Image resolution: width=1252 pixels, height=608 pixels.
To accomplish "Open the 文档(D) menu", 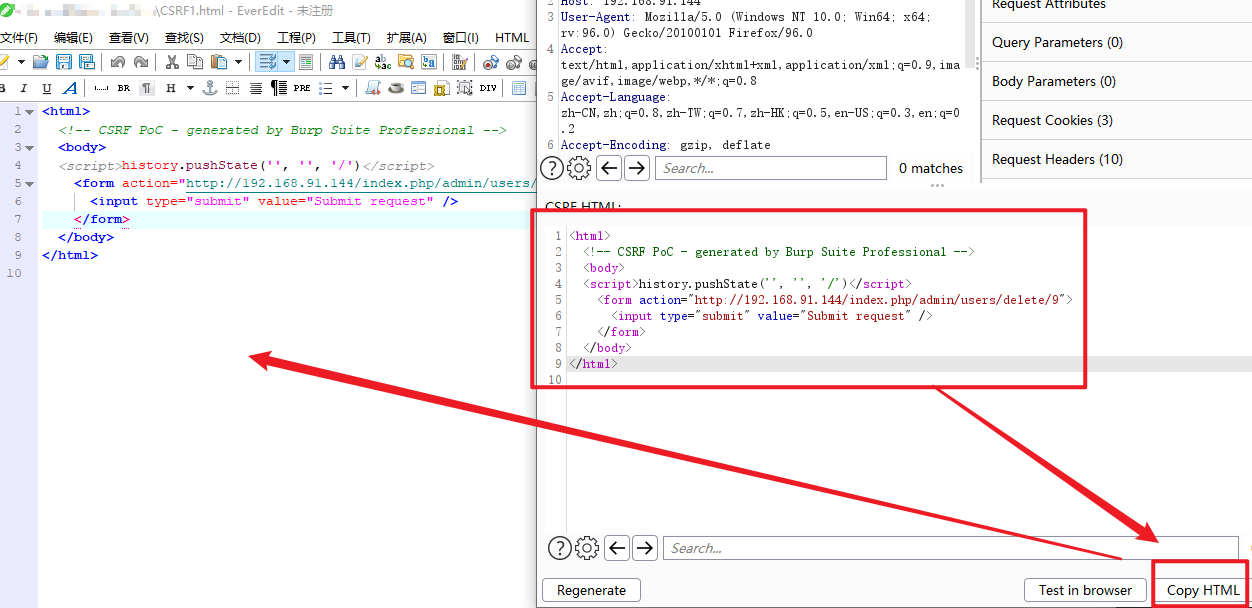I will coord(240,38).
